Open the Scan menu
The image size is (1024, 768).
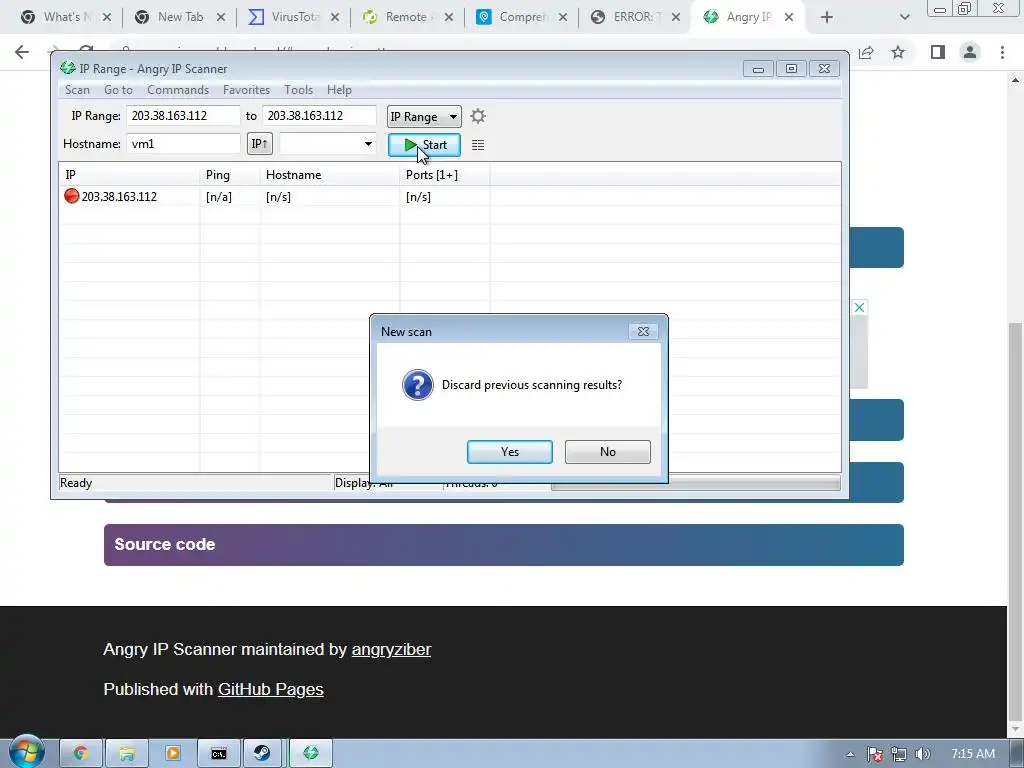pyautogui.click(x=77, y=90)
